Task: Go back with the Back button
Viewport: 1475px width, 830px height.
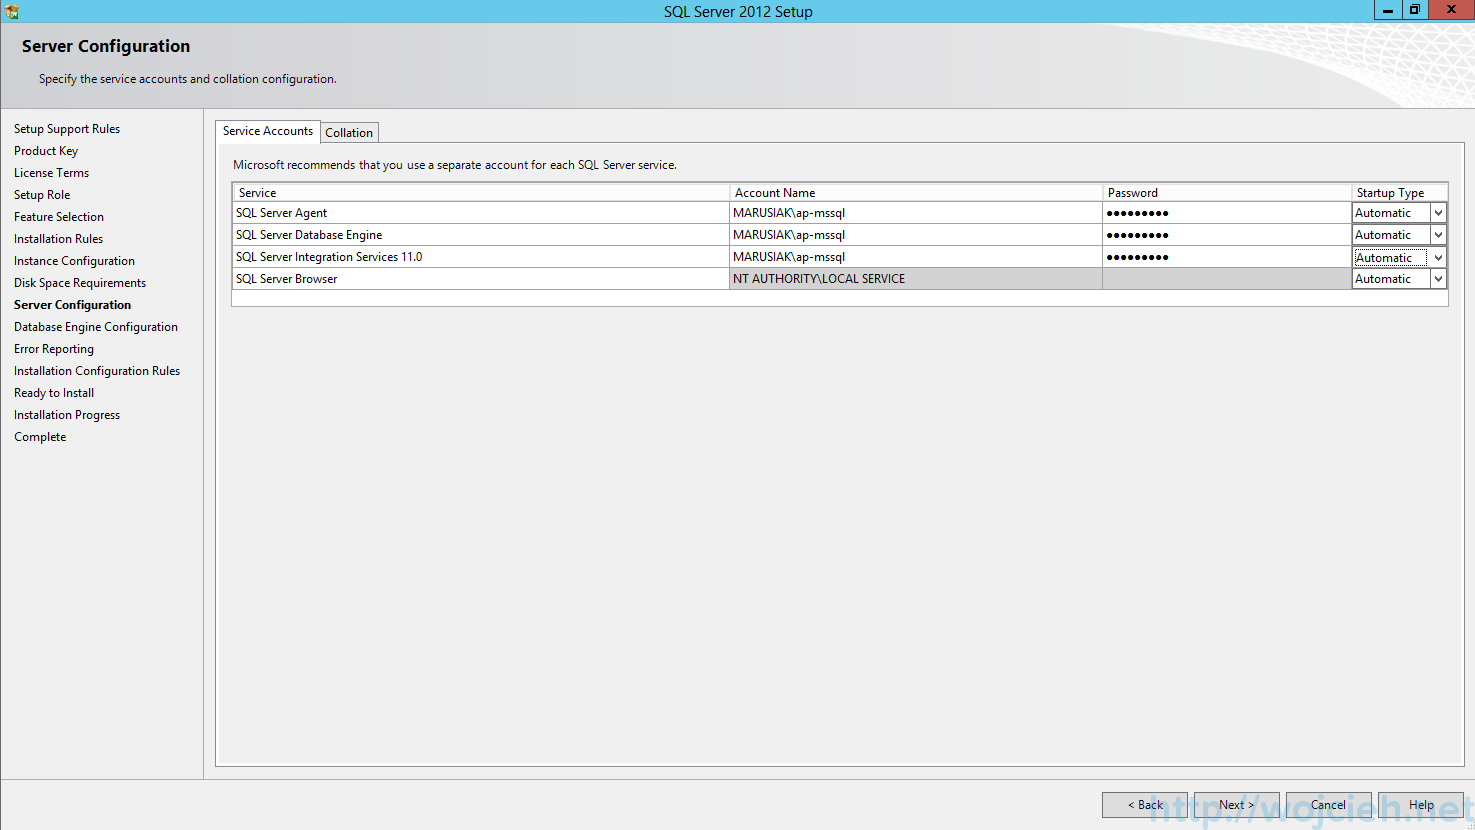Action: click(1144, 805)
